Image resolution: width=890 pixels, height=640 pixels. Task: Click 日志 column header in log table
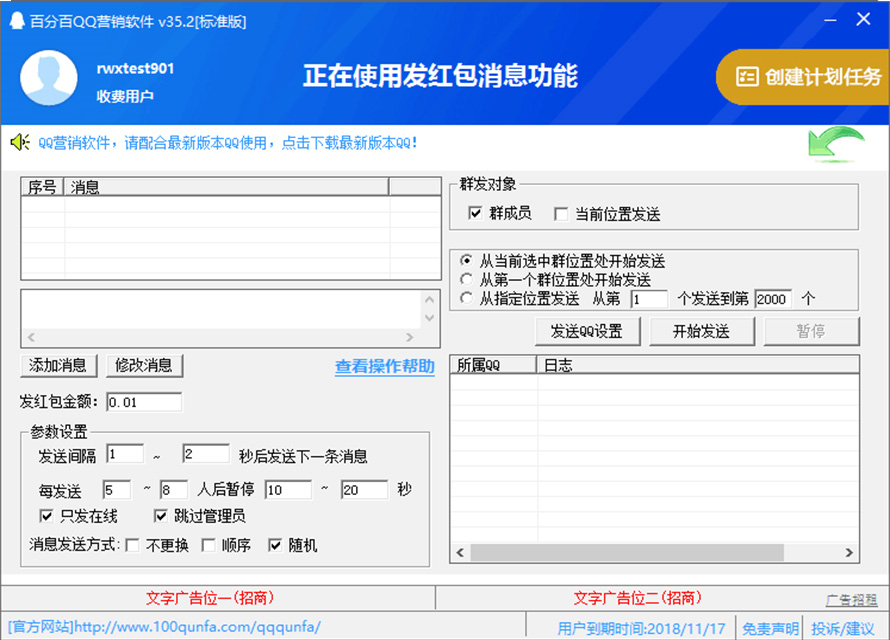pyautogui.click(x=698, y=365)
